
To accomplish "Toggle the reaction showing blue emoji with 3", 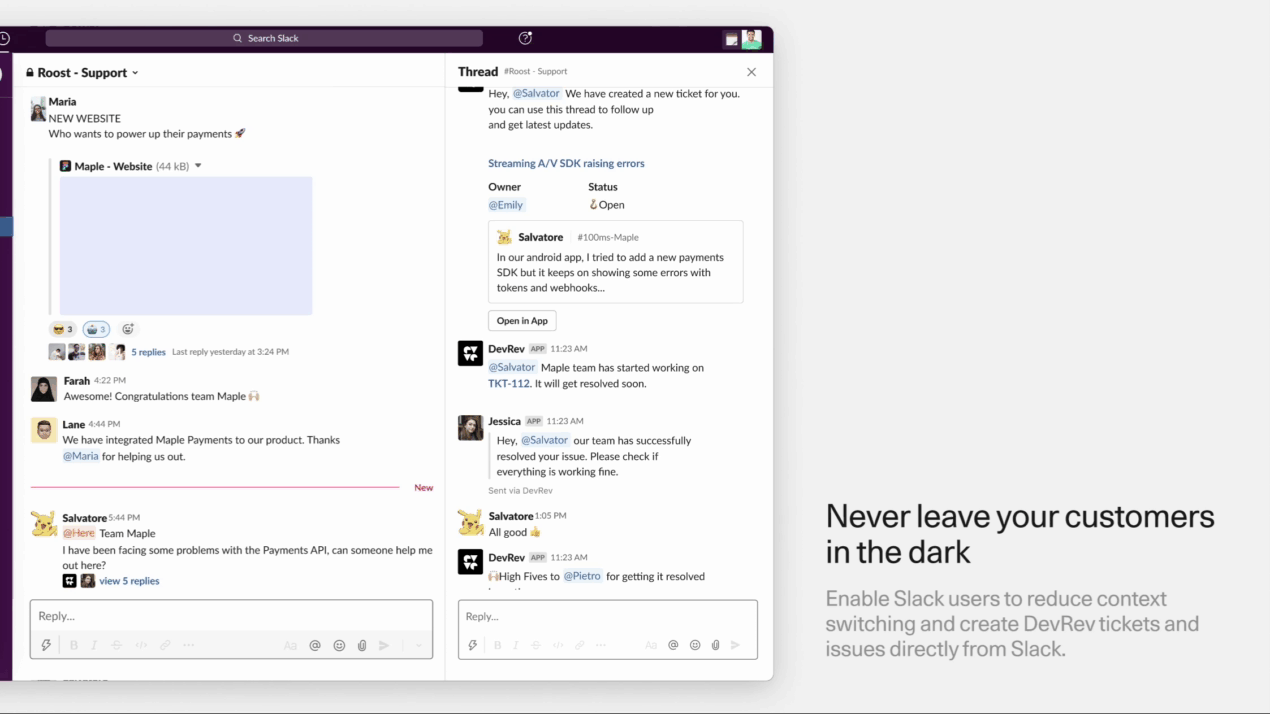I will coord(96,329).
